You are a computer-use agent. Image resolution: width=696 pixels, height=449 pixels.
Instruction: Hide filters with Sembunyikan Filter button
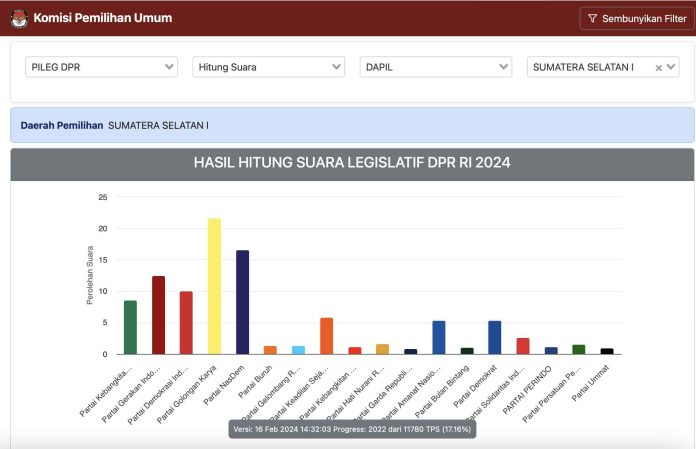(x=637, y=18)
